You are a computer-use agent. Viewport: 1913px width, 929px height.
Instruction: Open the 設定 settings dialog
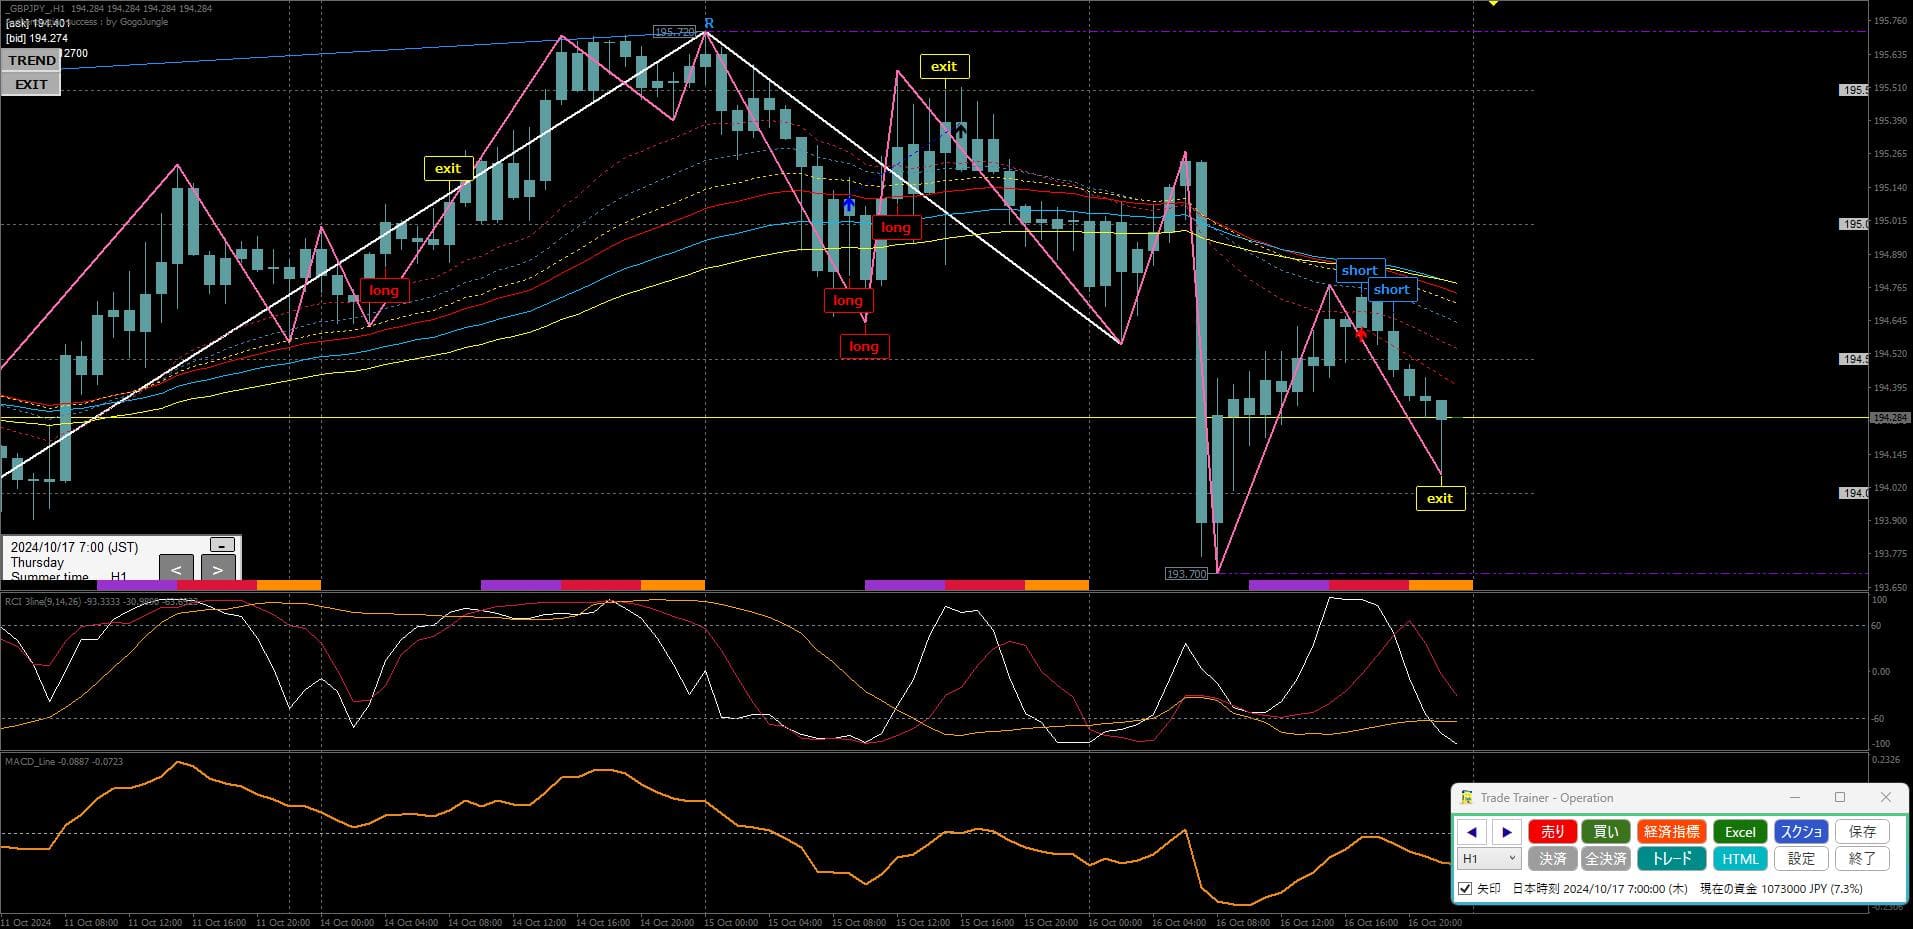pos(1801,859)
